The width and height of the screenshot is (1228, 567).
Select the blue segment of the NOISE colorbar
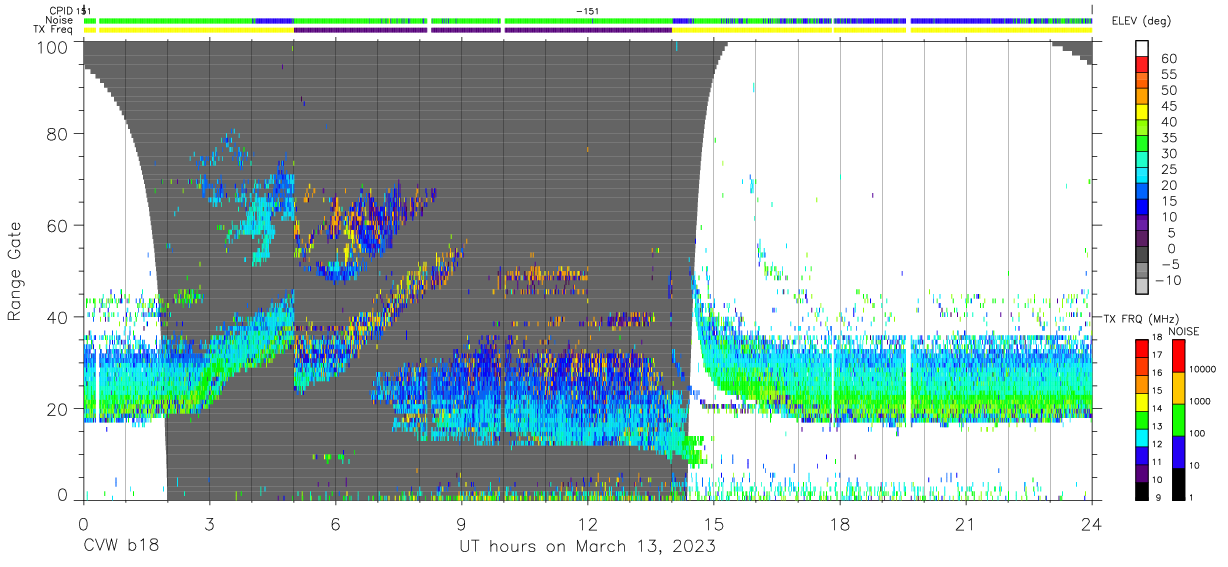point(1179,451)
